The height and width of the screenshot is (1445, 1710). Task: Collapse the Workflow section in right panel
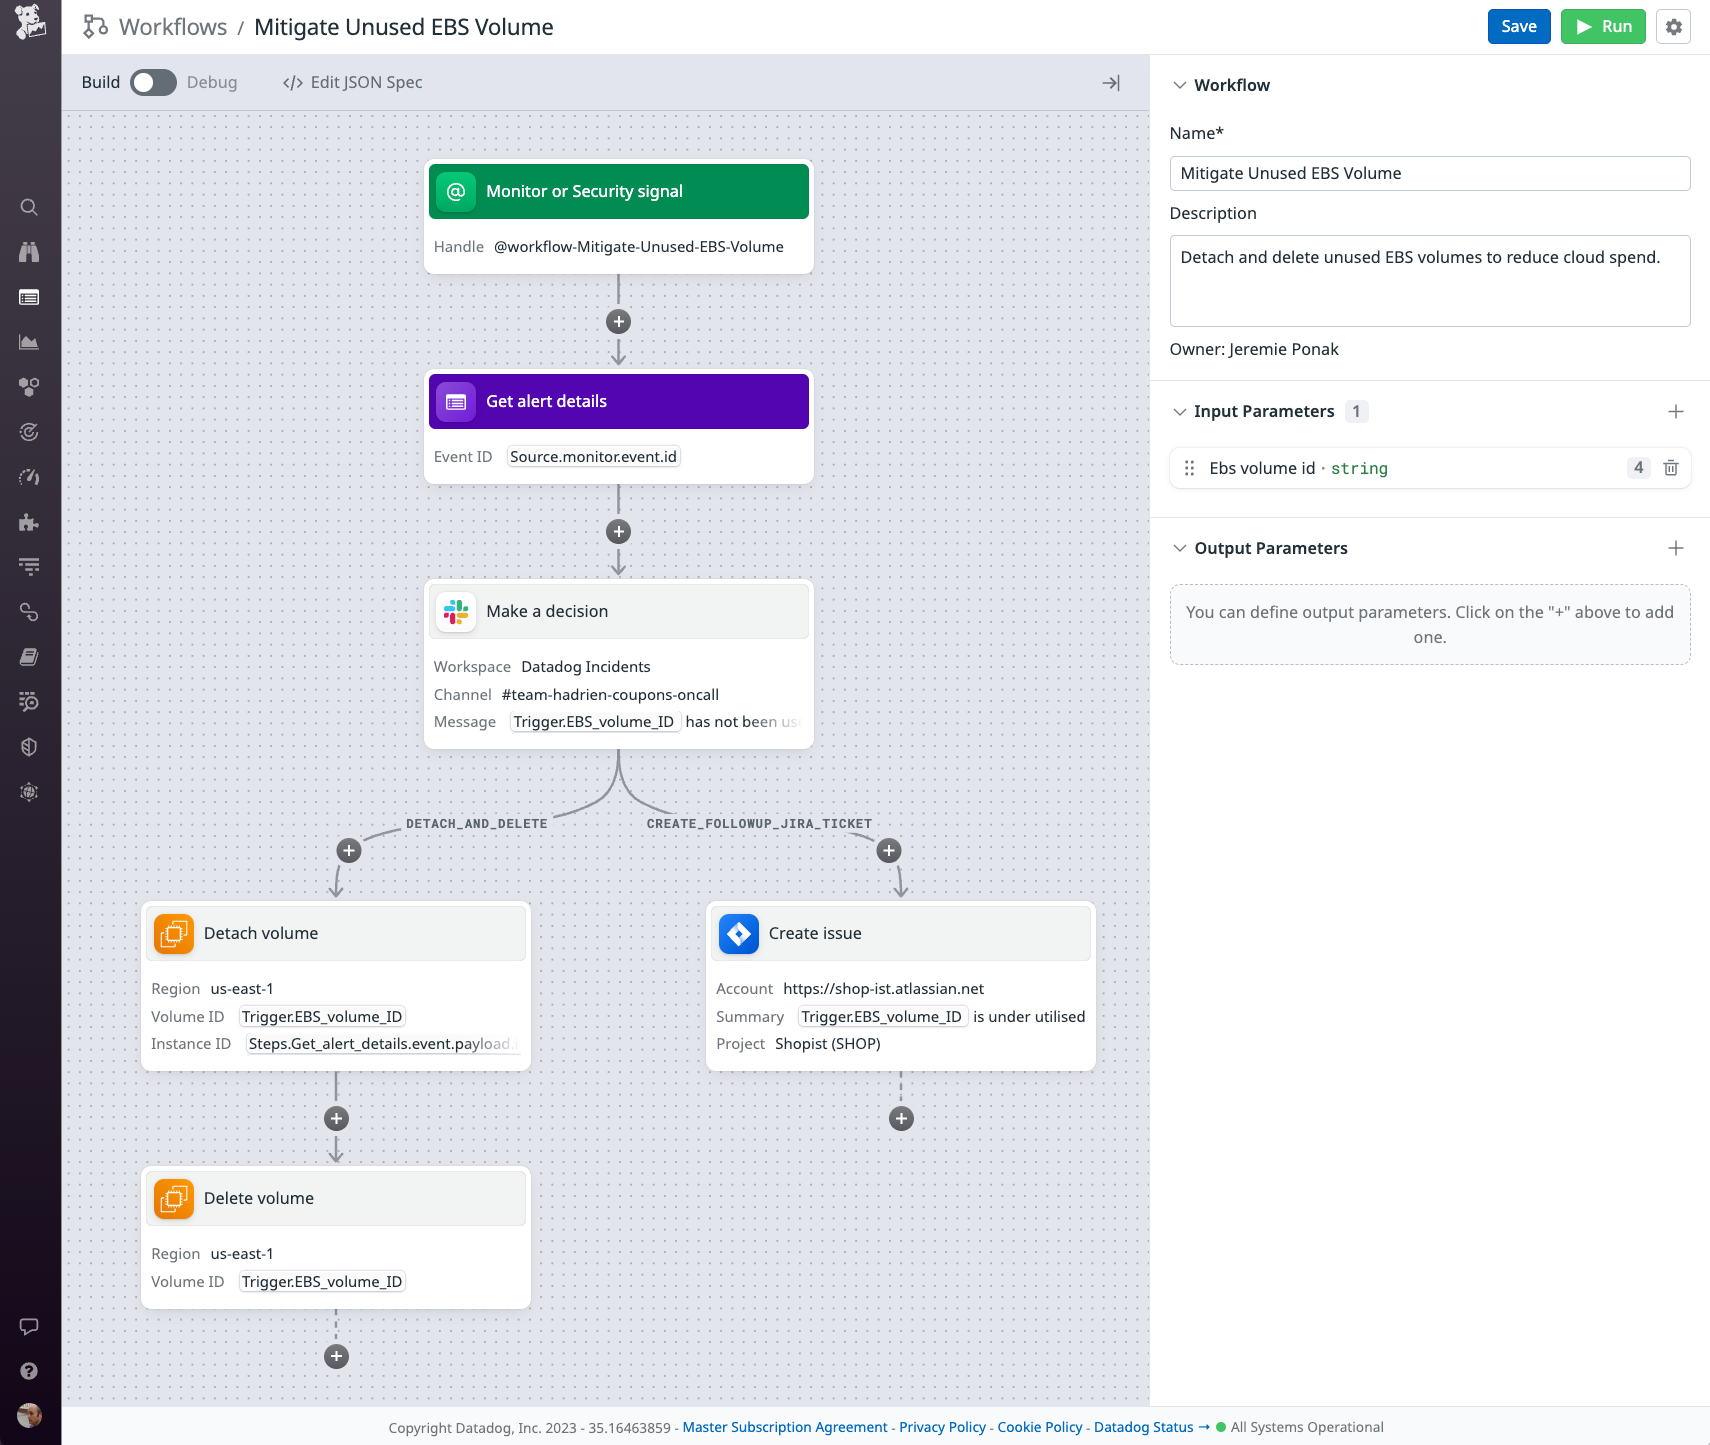click(1181, 85)
